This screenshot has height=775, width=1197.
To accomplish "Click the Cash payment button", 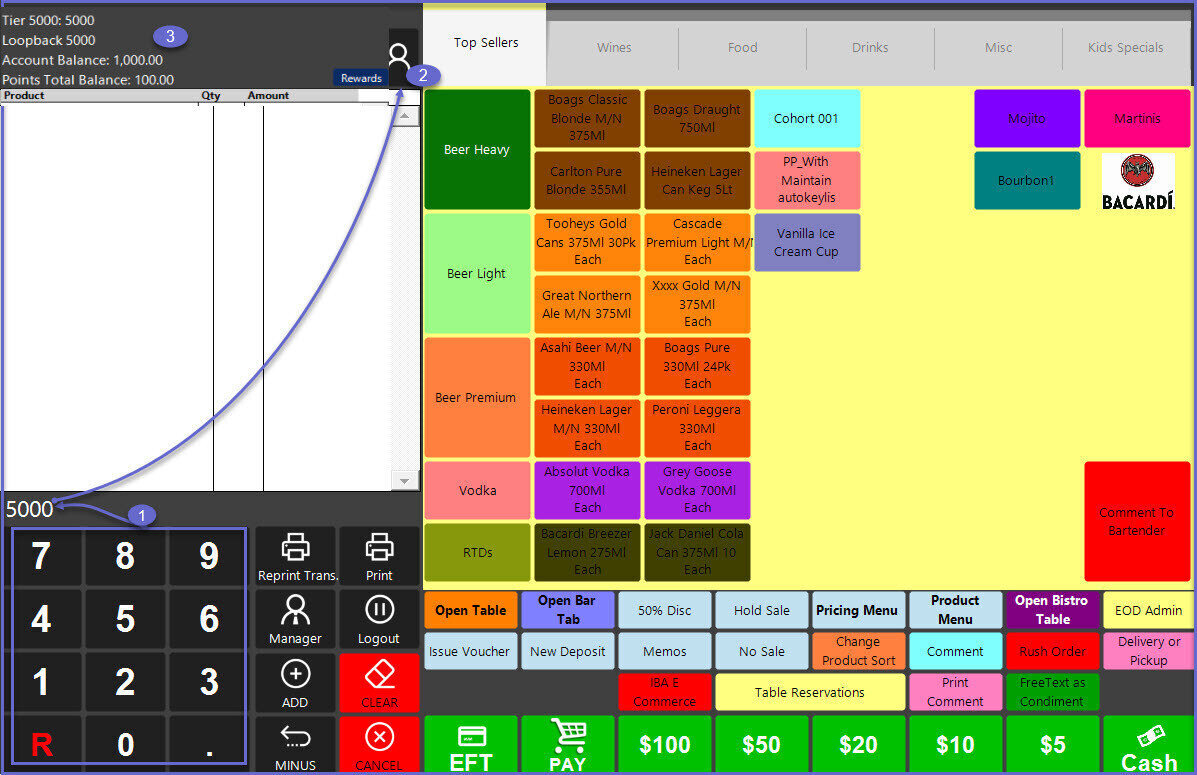I will (x=1148, y=744).
